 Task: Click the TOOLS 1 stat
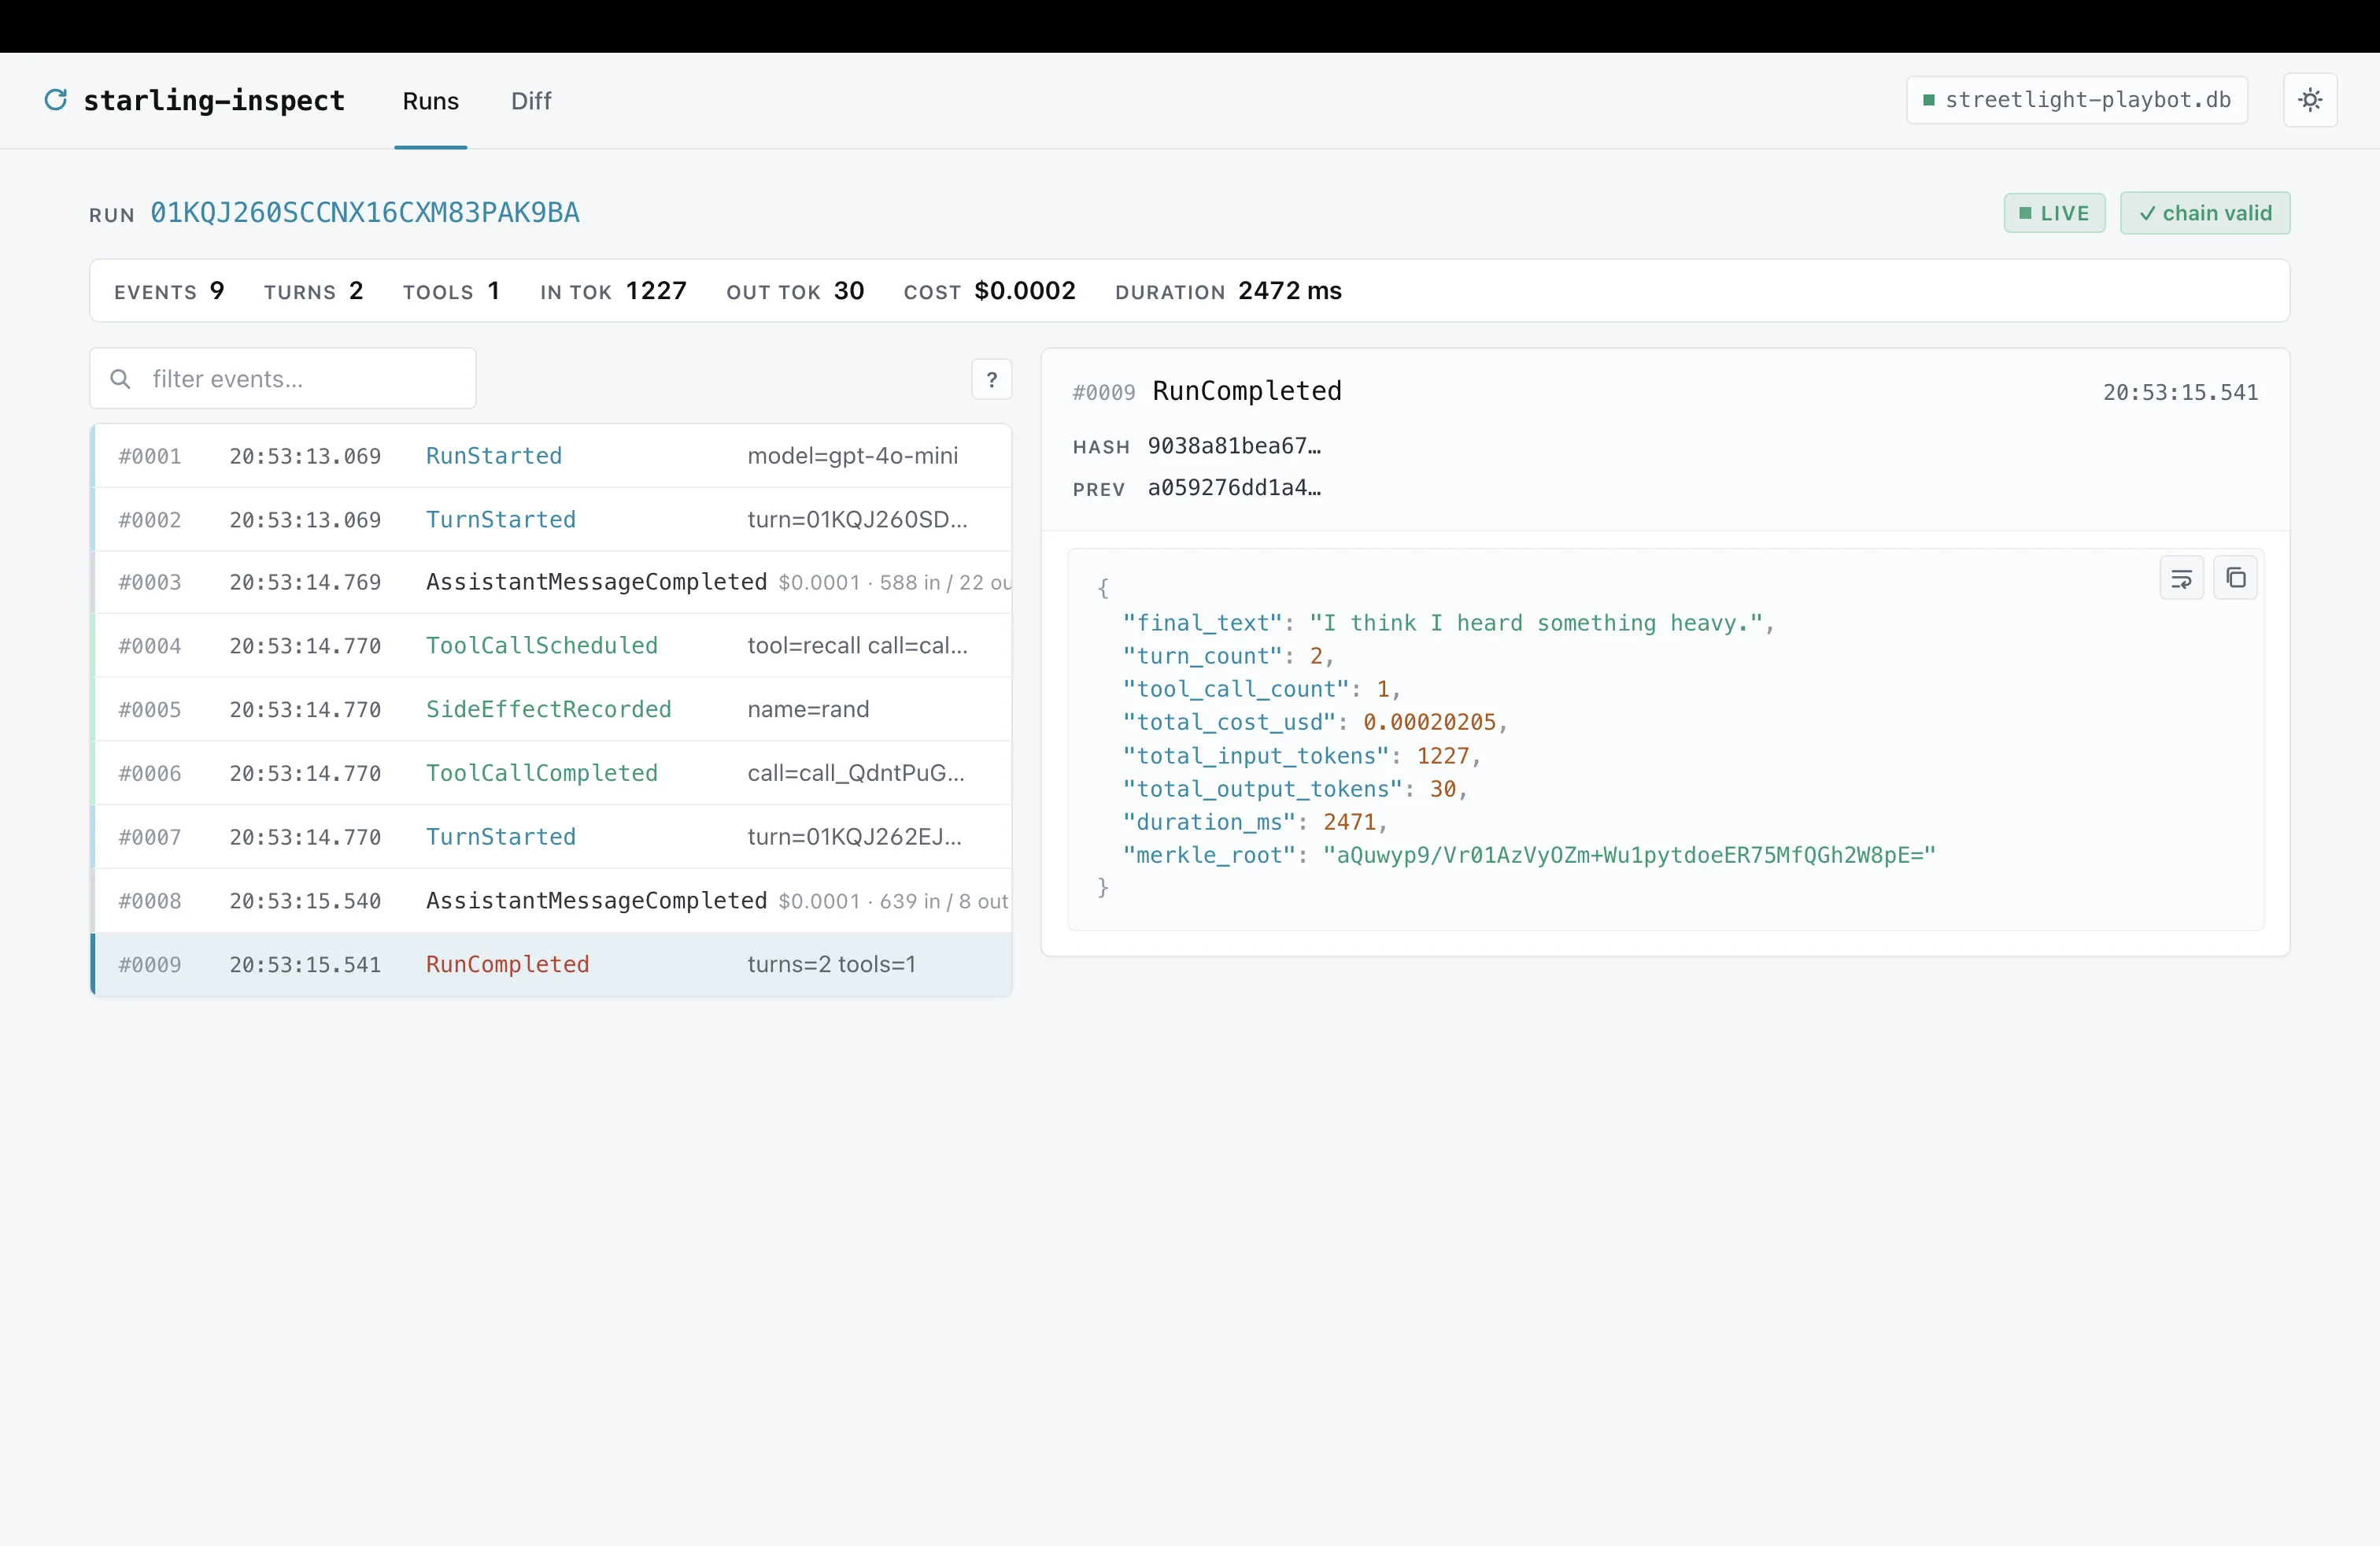(451, 291)
